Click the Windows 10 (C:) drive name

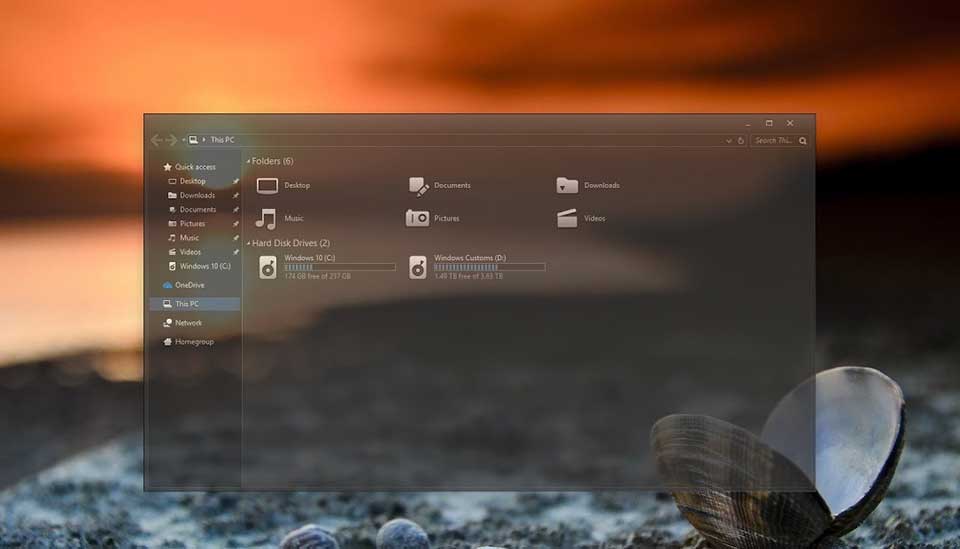tap(309, 258)
